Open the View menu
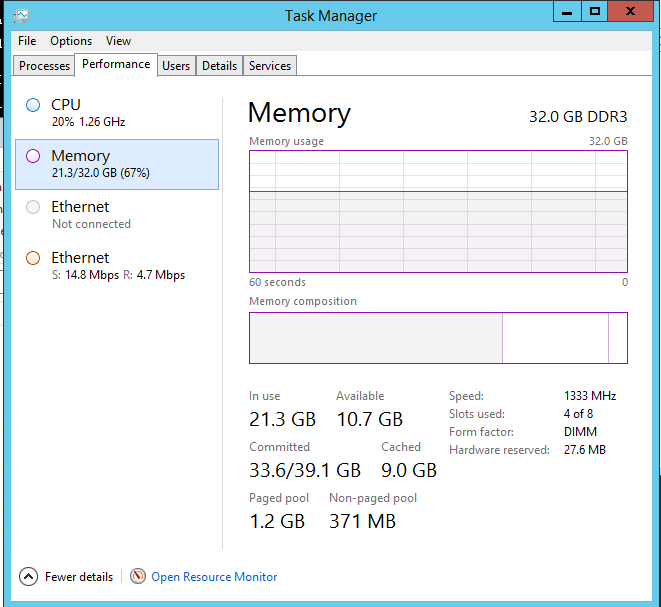The width and height of the screenshot is (661, 607). tap(118, 41)
